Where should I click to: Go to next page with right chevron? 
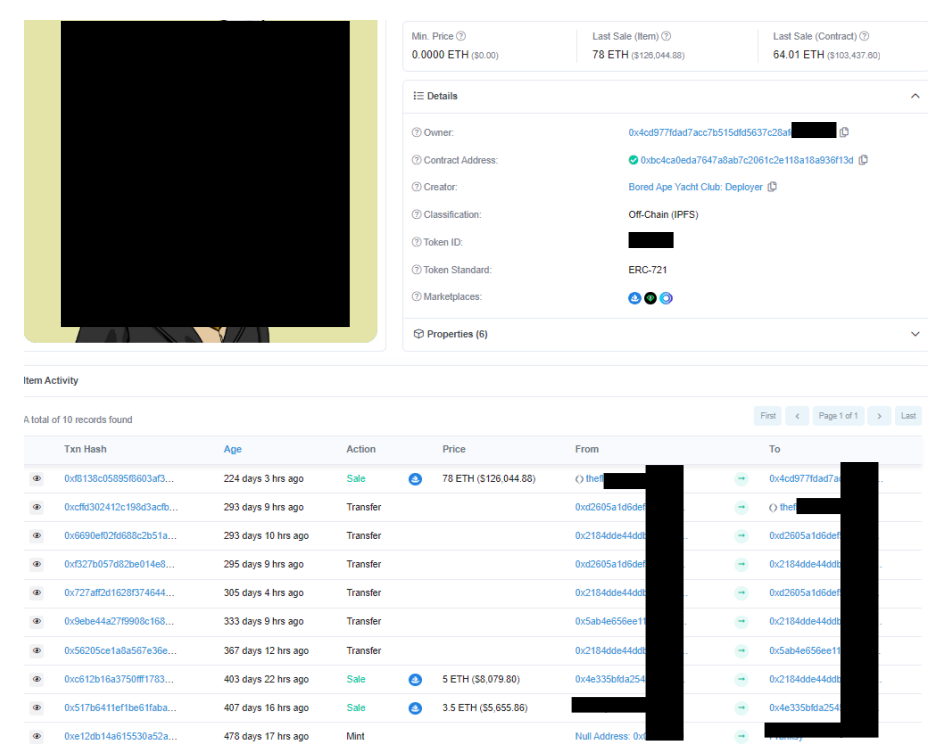[x=879, y=416]
